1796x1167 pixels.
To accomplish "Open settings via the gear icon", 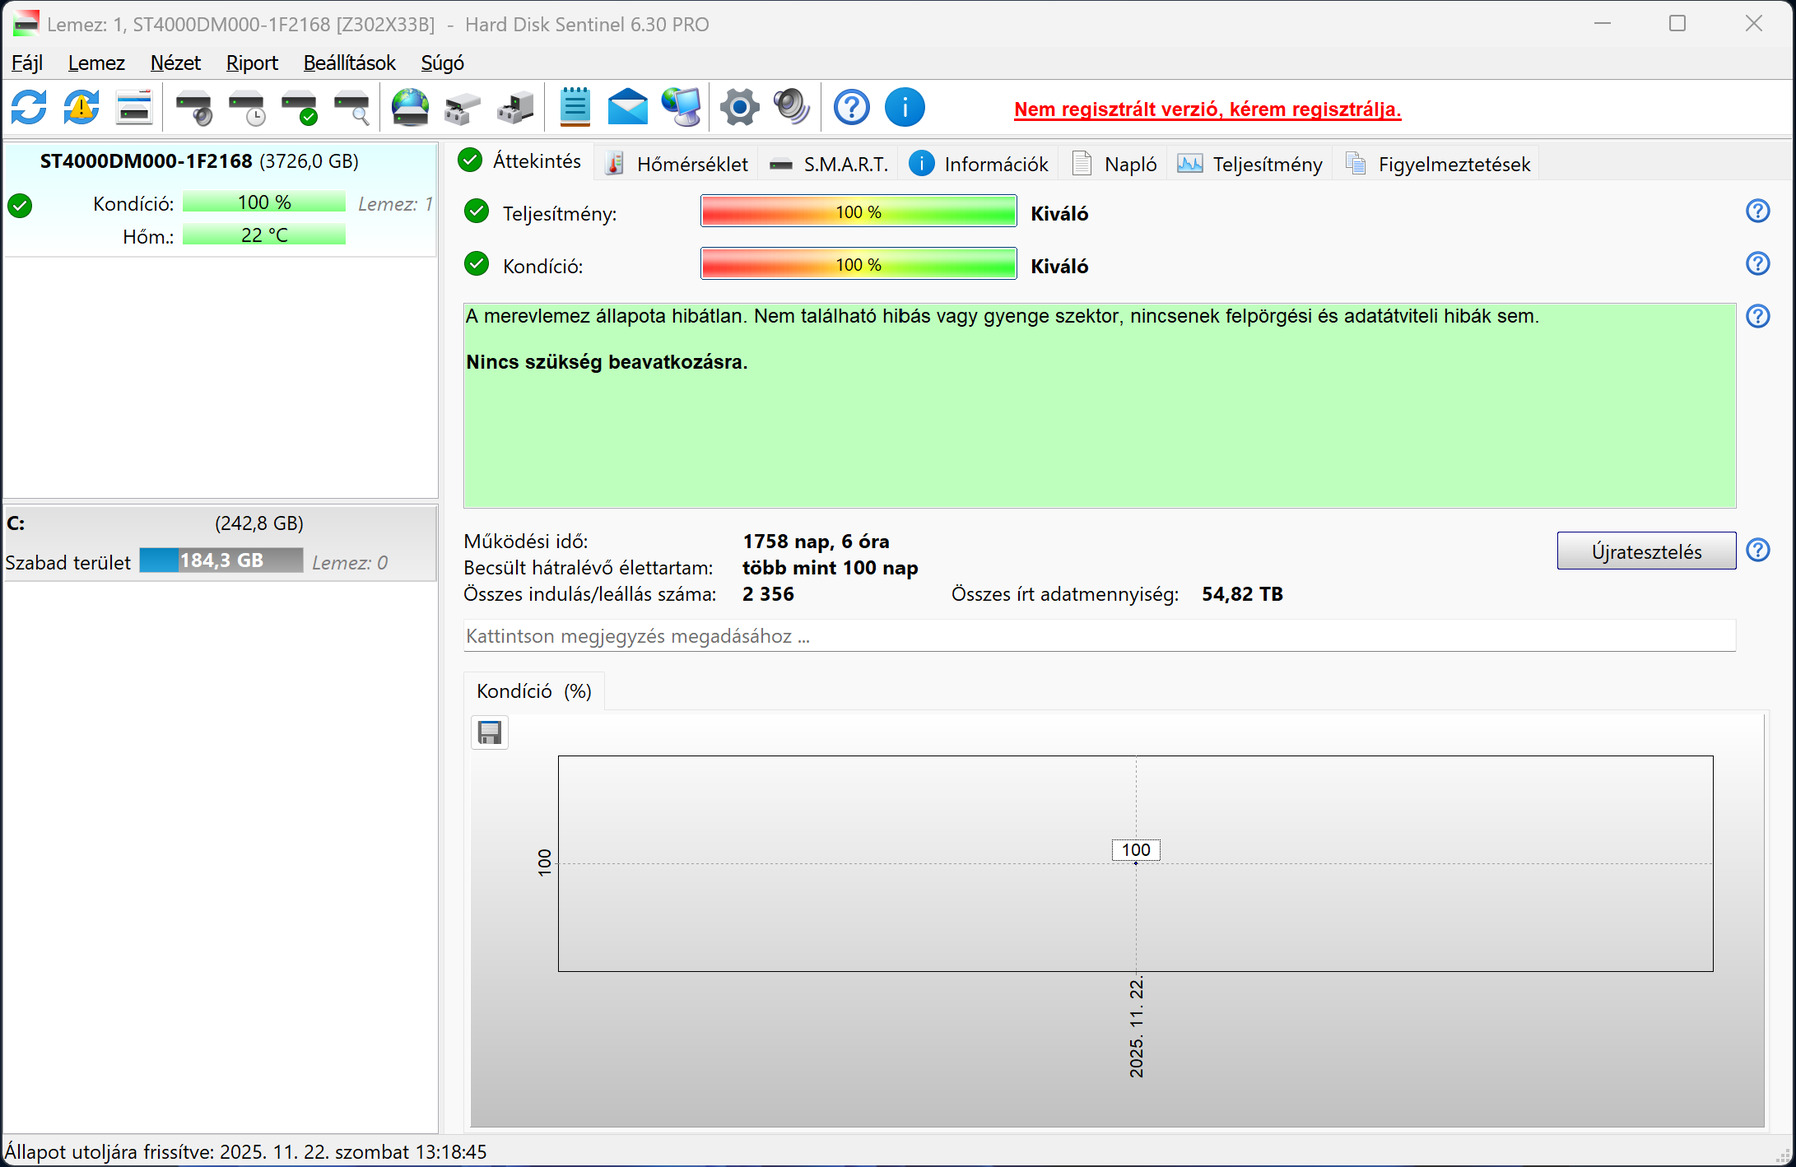I will (739, 107).
